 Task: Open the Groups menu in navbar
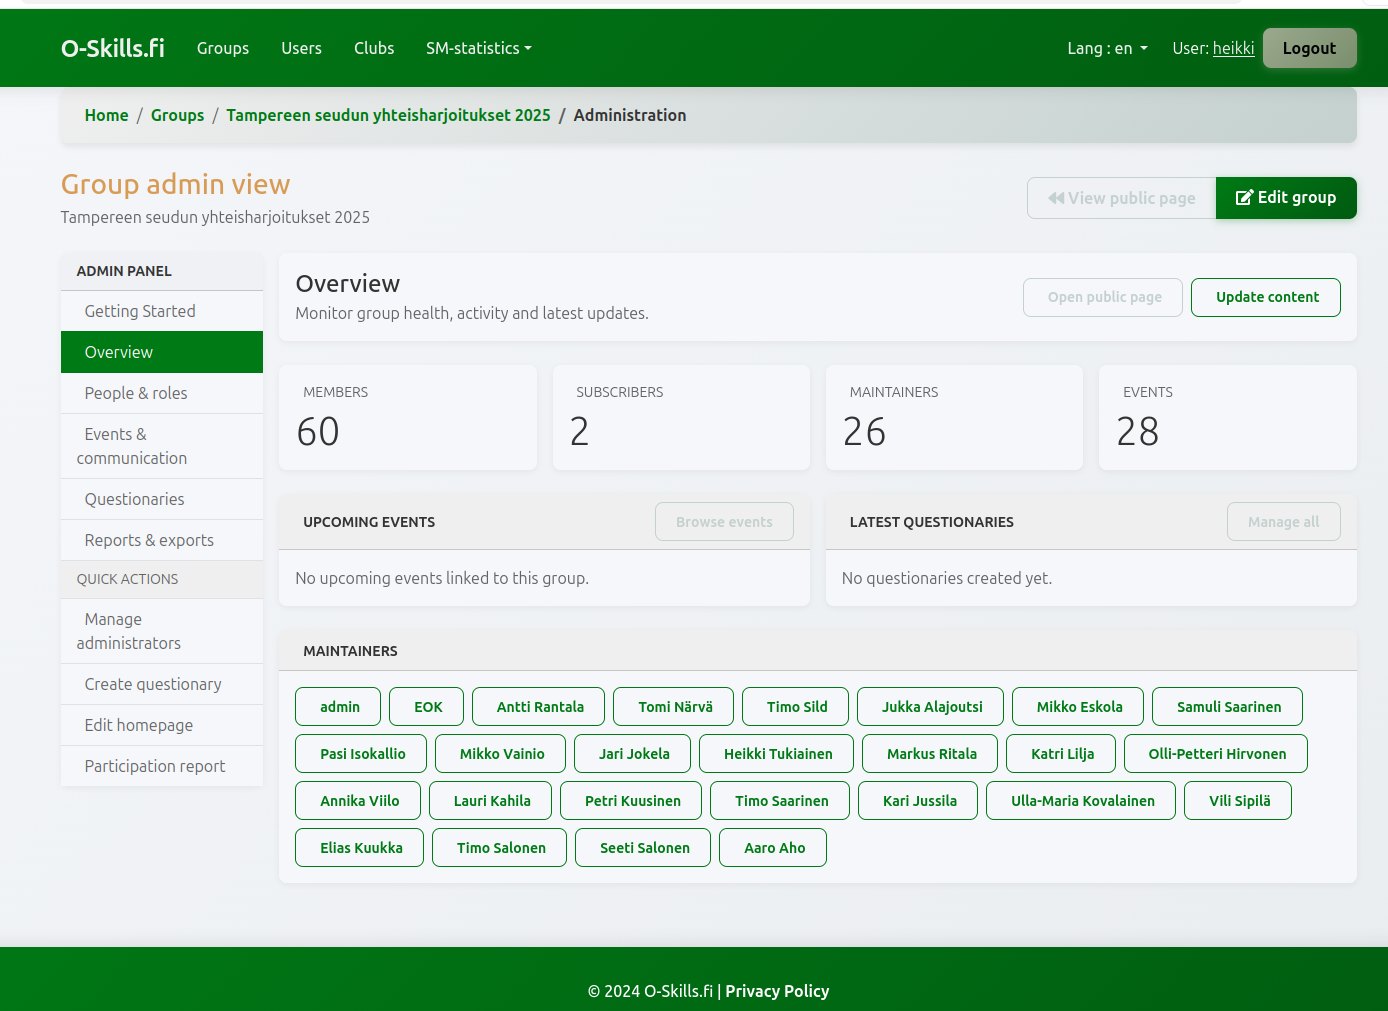click(x=222, y=48)
